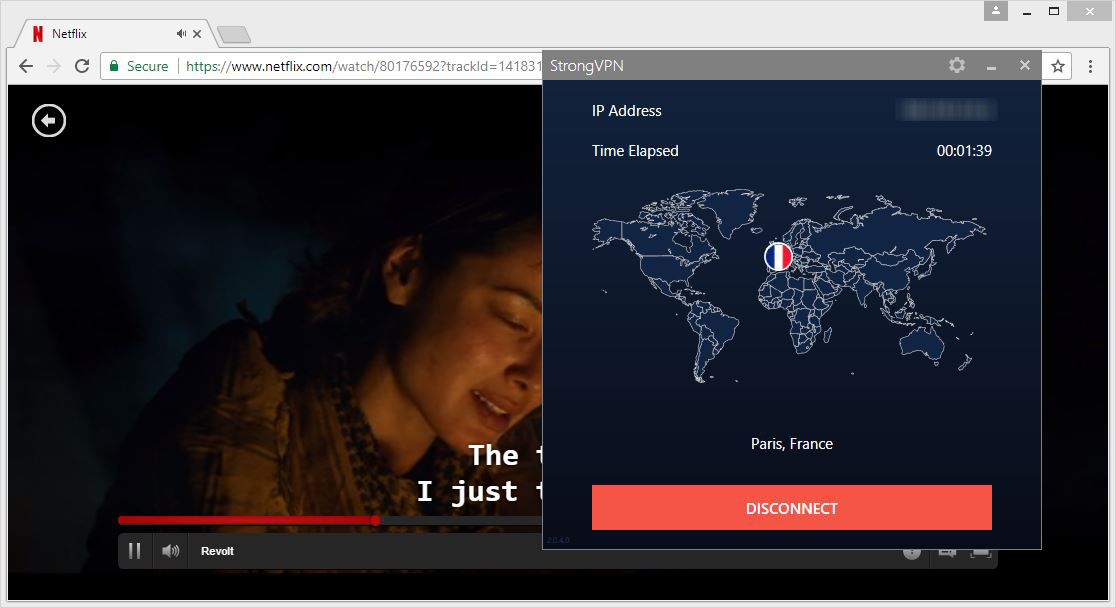Minimize the StrongVPN window
This screenshot has height=608, width=1116.
point(991,66)
